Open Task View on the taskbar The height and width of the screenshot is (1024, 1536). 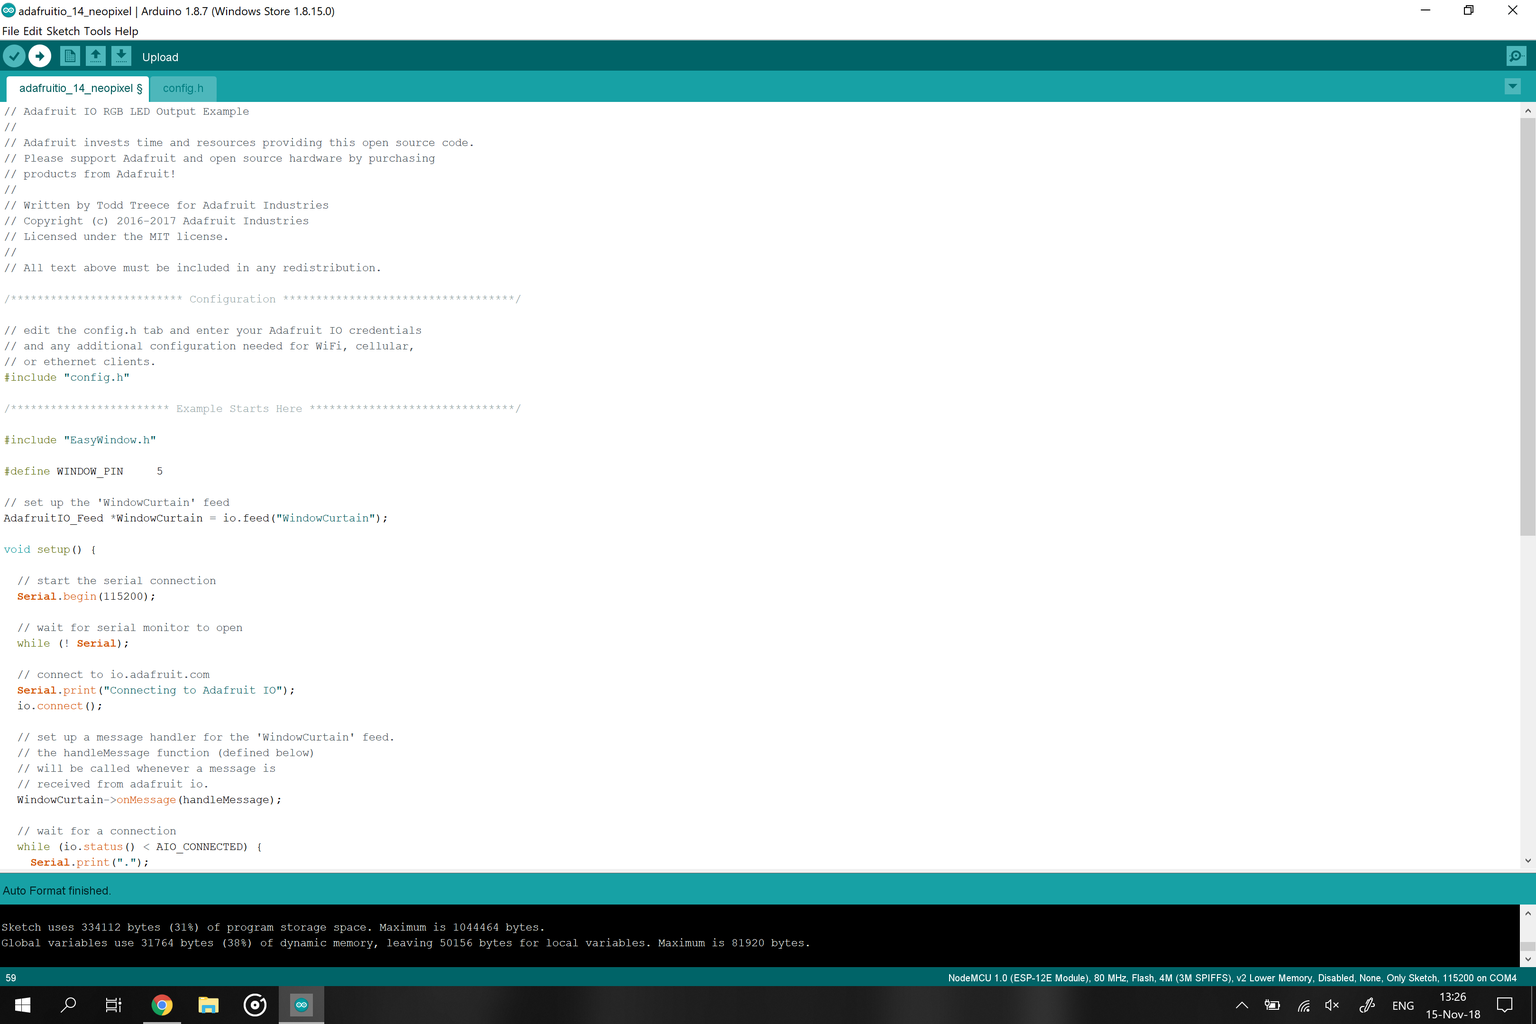pos(114,1005)
